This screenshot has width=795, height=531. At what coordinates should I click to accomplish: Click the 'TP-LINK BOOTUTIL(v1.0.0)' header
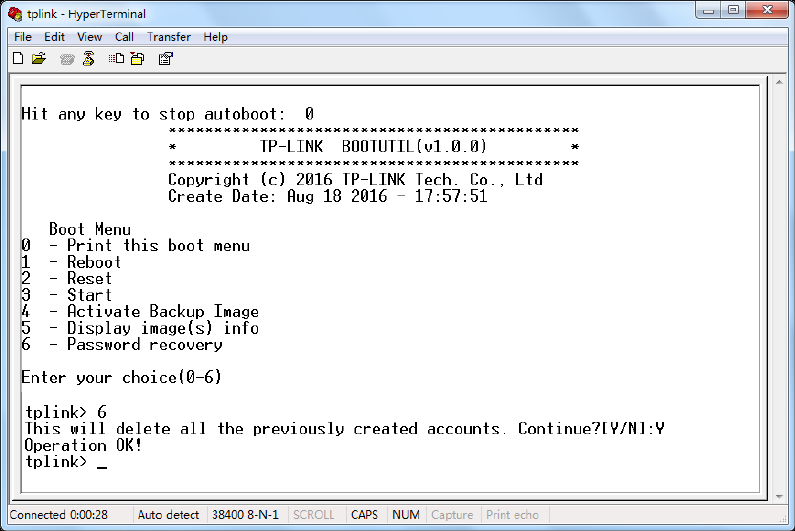click(373, 147)
